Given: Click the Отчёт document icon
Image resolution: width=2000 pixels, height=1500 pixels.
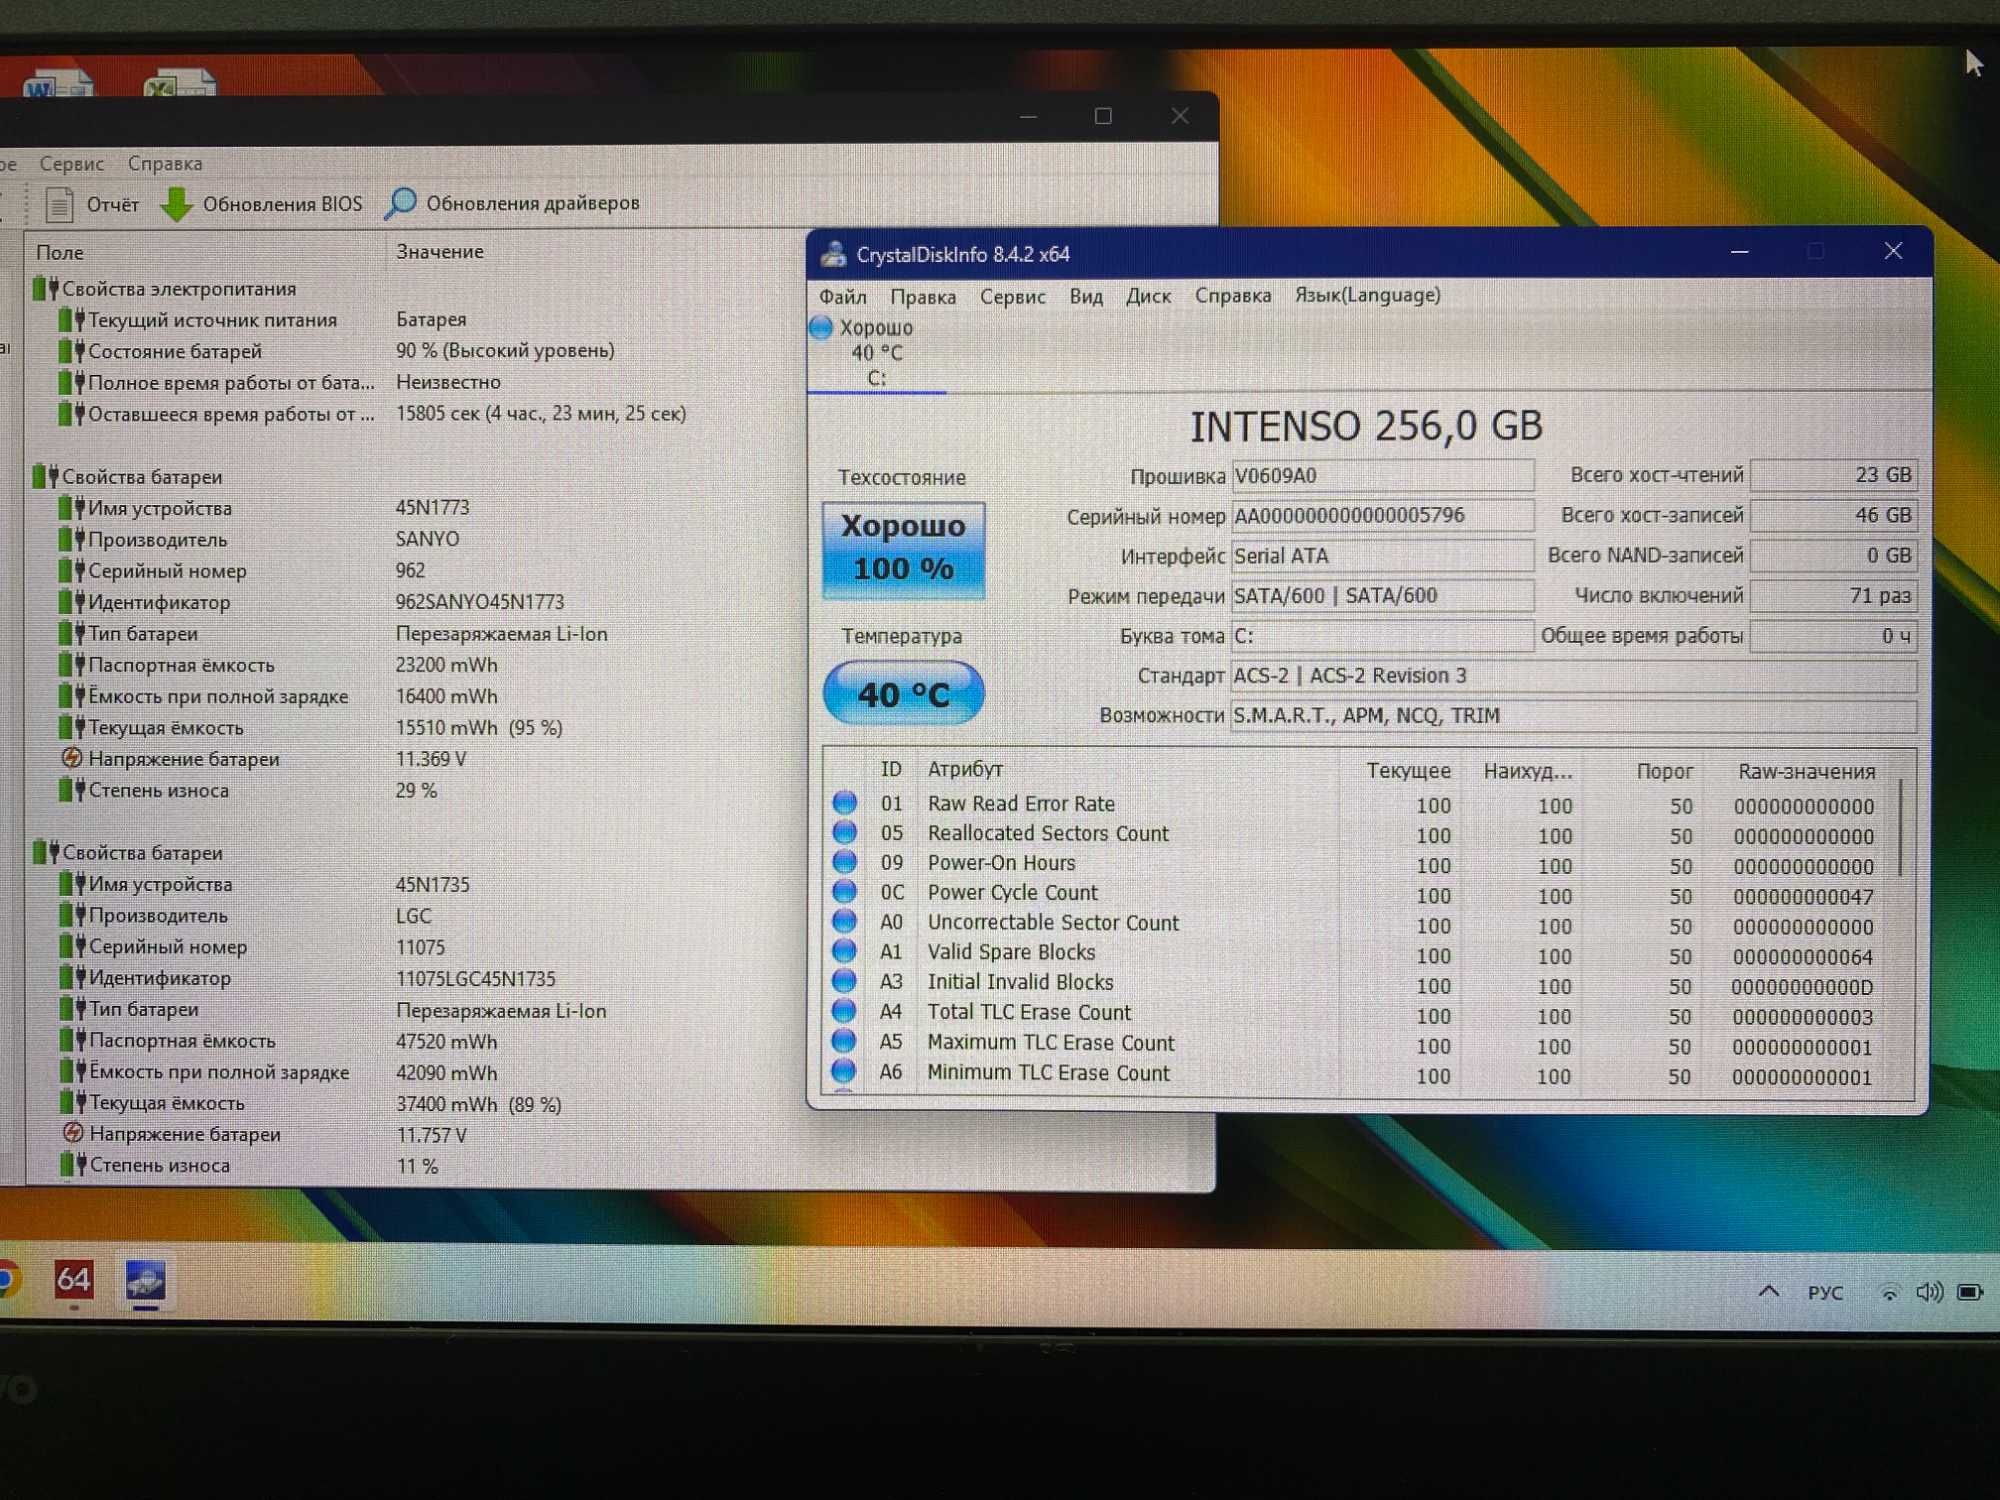Looking at the screenshot, I should click(x=59, y=204).
